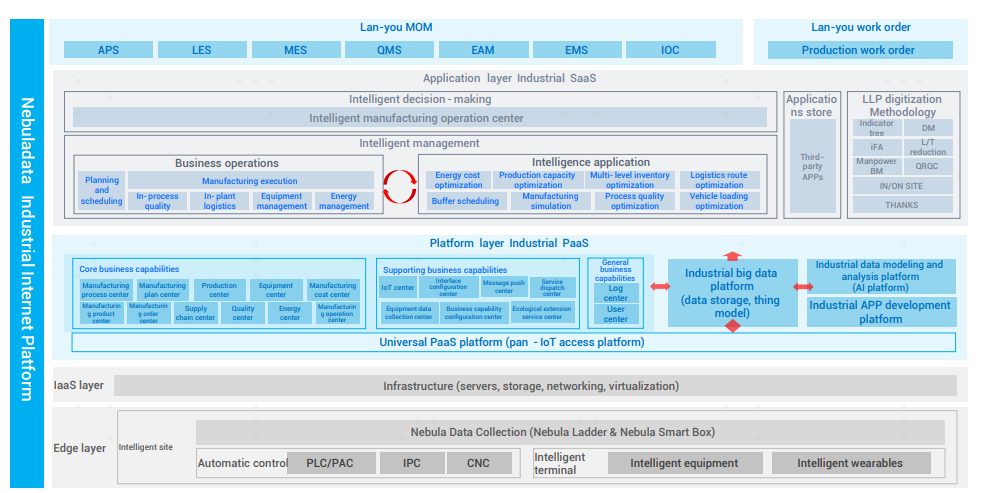Screen dimensions: 982x493
Task: Select Intelligent manufacturing operation center bar
Action: pos(420,118)
